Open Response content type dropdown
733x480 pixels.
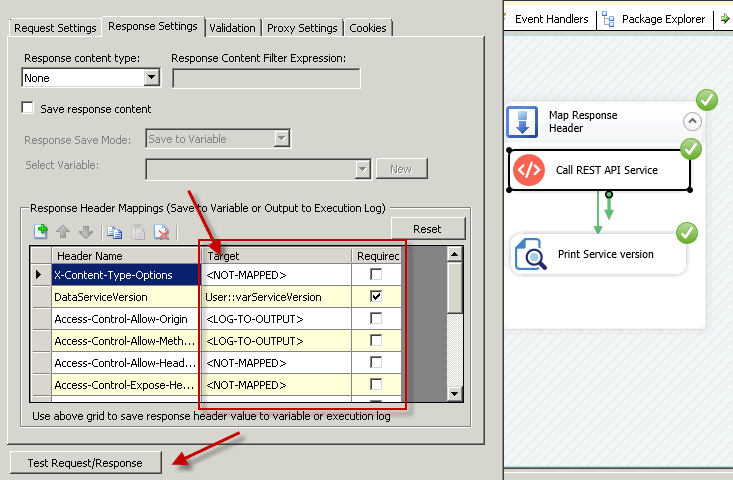click(x=151, y=78)
